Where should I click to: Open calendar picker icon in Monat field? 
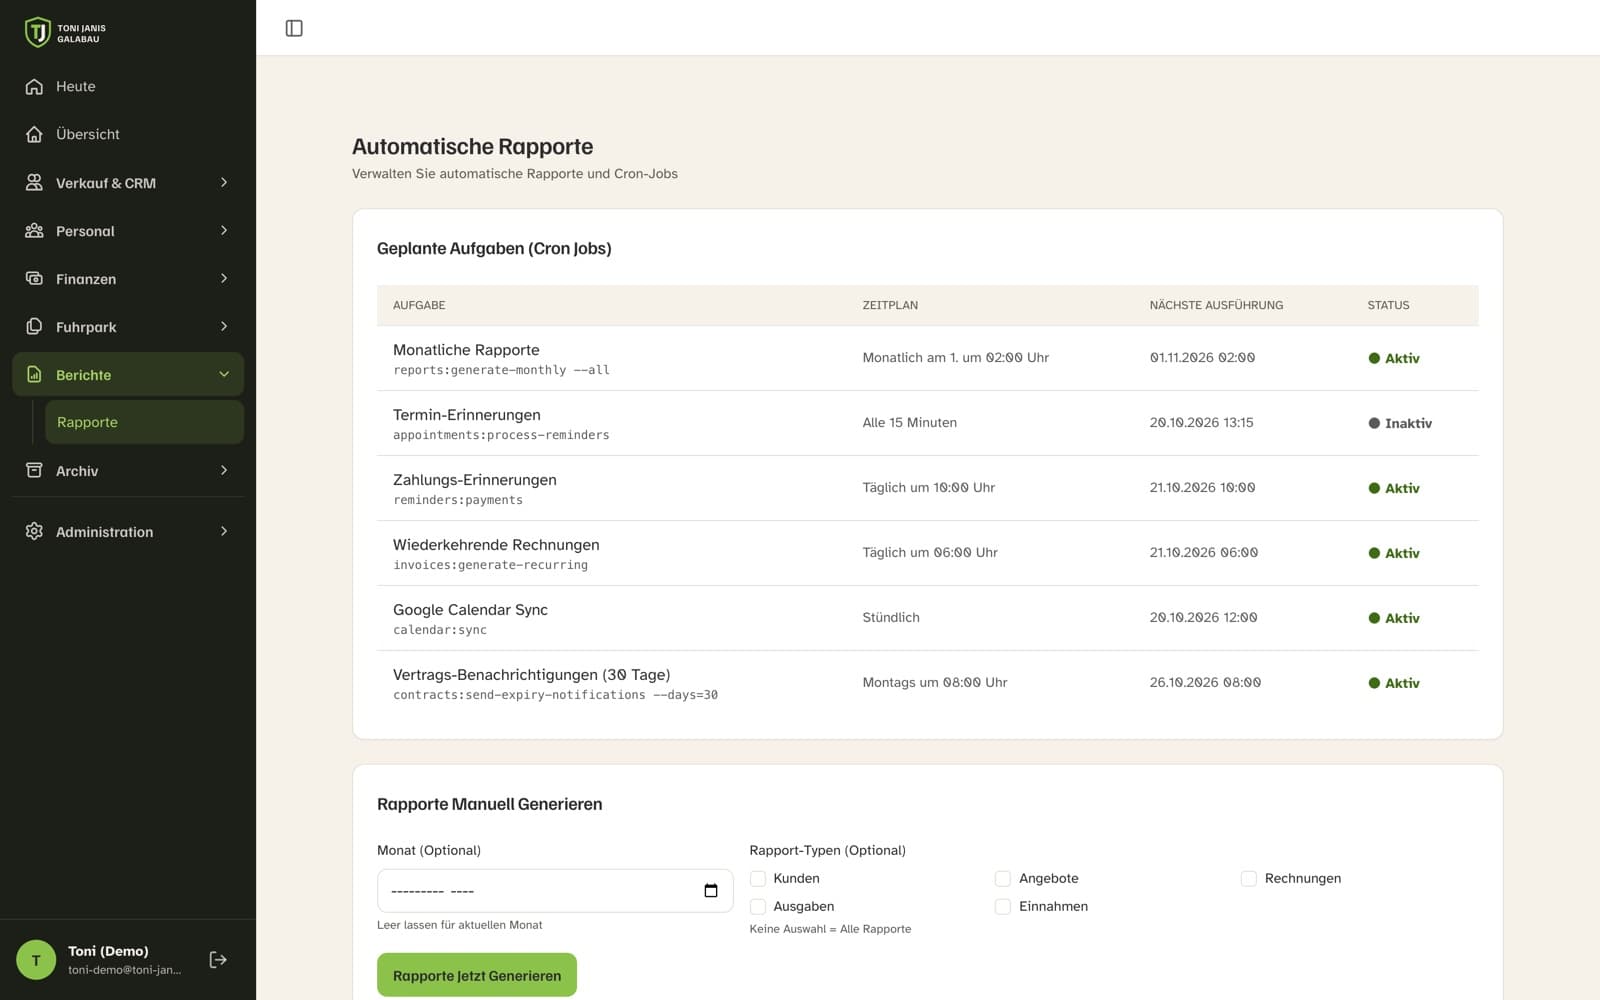[x=711, y=891]
